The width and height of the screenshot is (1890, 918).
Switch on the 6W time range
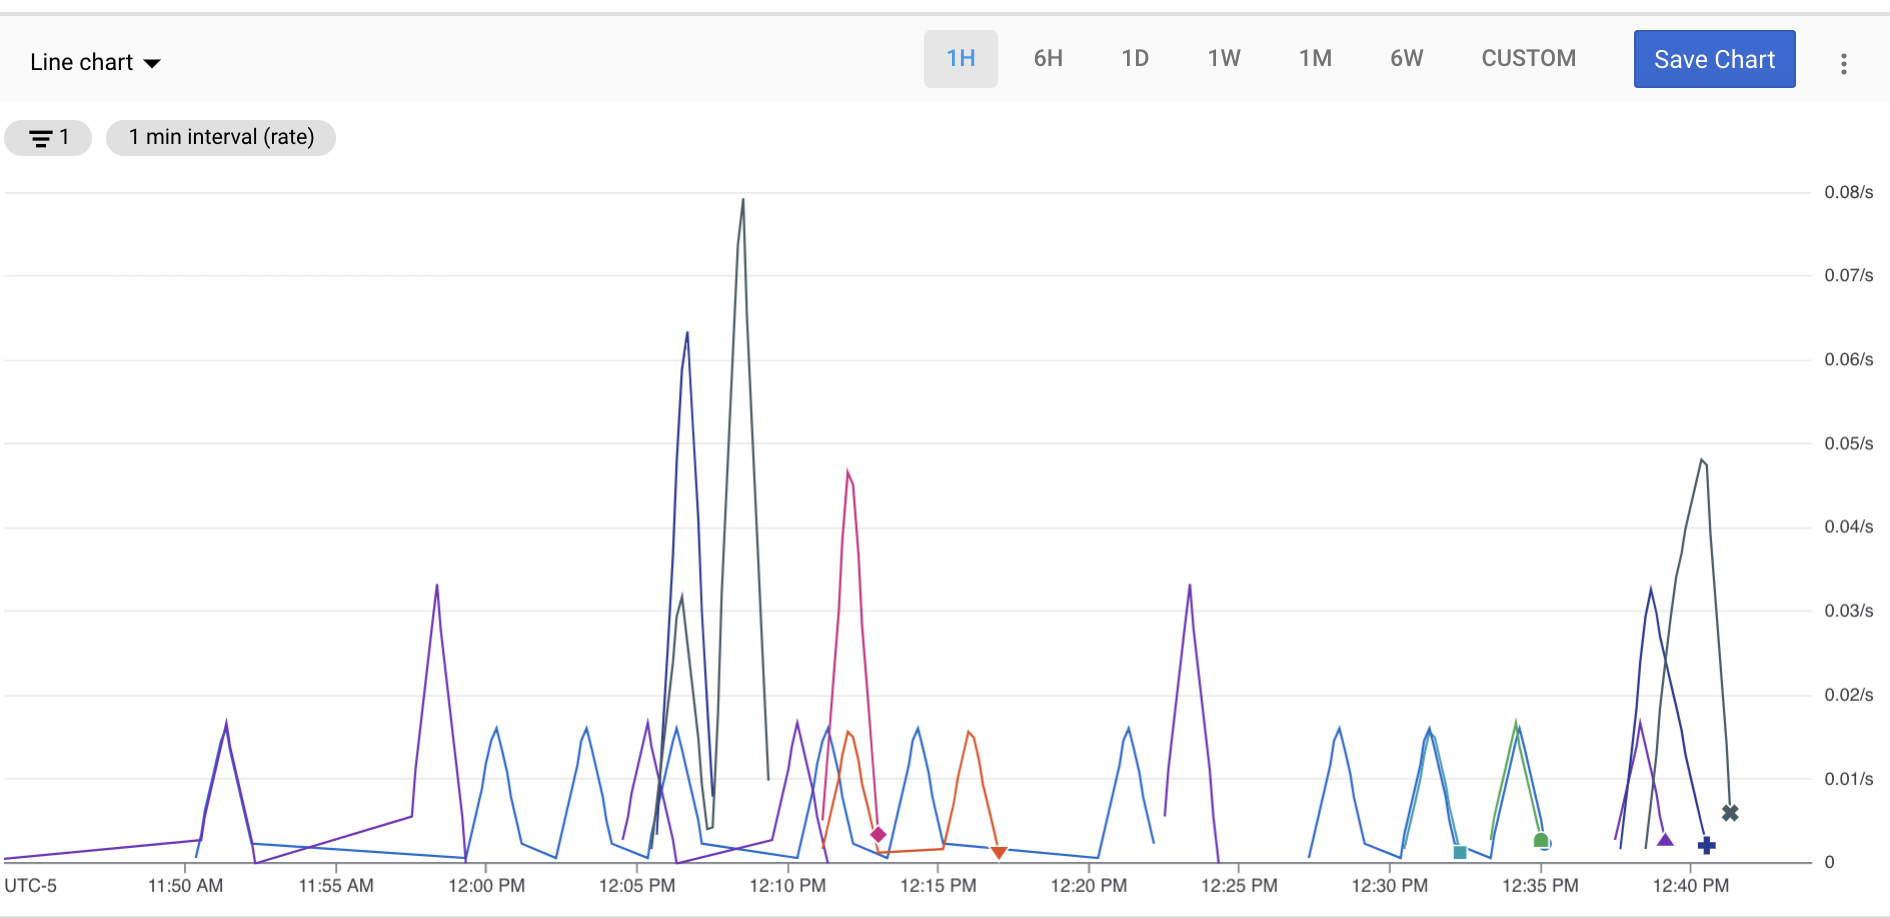point(1406,58)
